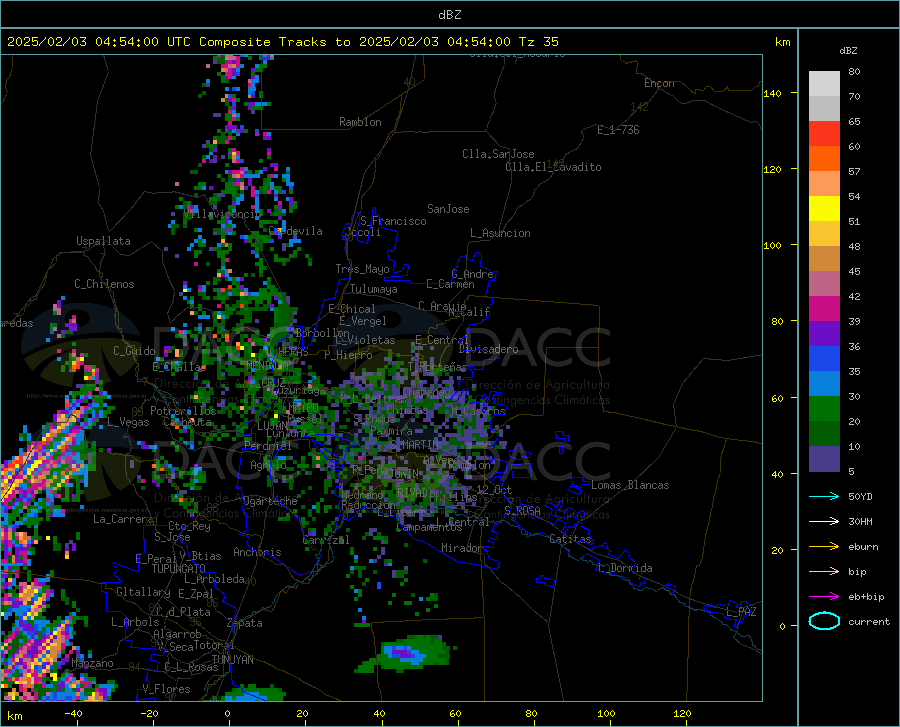This screenshot has width=900, height=727.
Task: Click the yellow eburn arrow in legend
Action: coord(824,546)
